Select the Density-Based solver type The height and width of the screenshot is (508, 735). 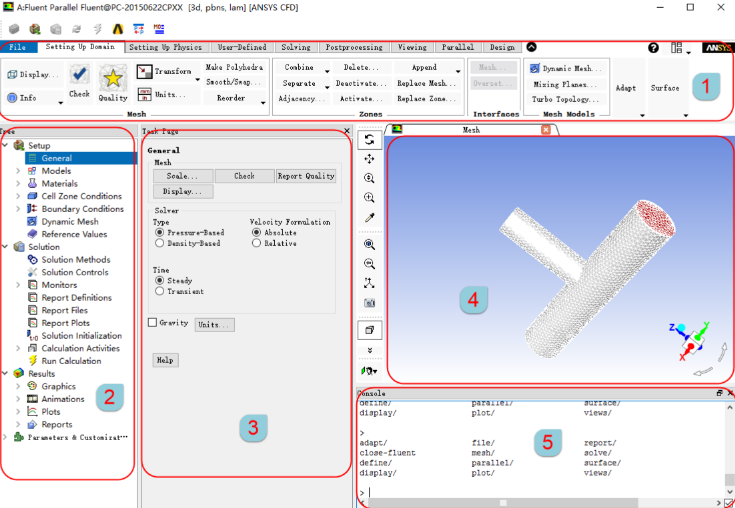point(159,243)
